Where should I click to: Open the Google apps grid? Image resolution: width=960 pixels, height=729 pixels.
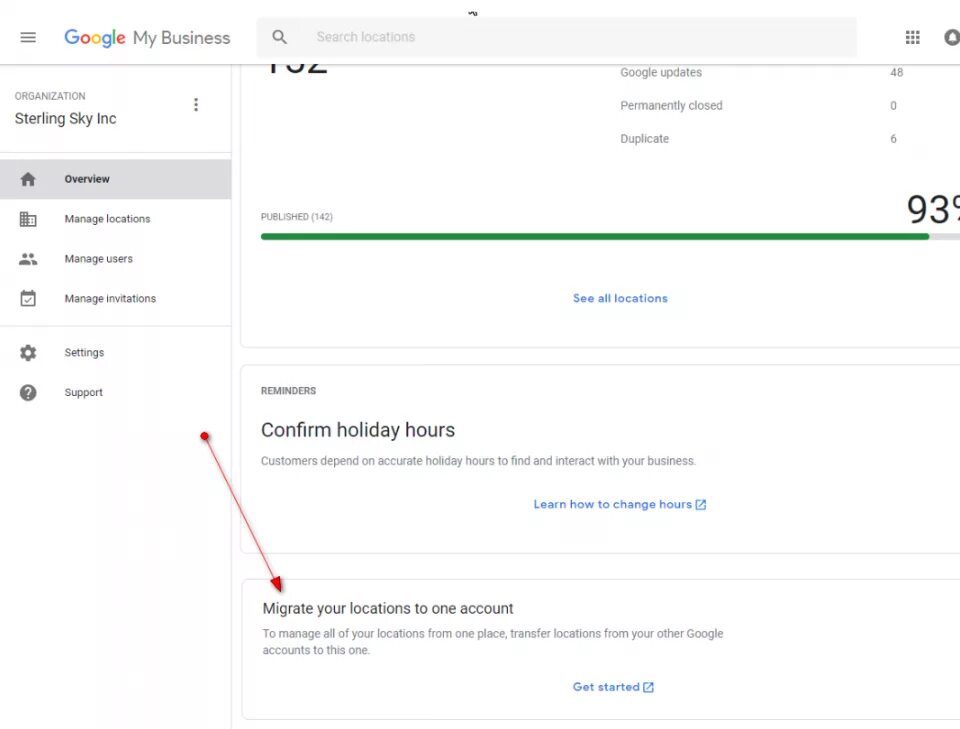coord(912,37)
